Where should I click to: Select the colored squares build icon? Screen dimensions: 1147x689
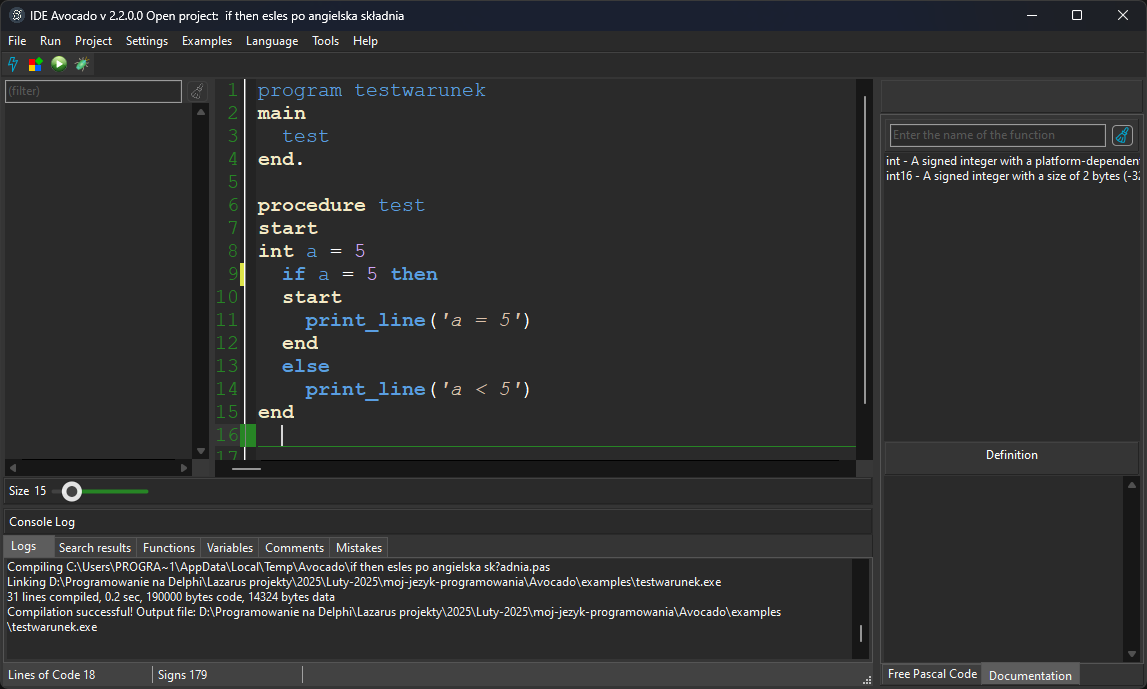[x=34, y=64]
